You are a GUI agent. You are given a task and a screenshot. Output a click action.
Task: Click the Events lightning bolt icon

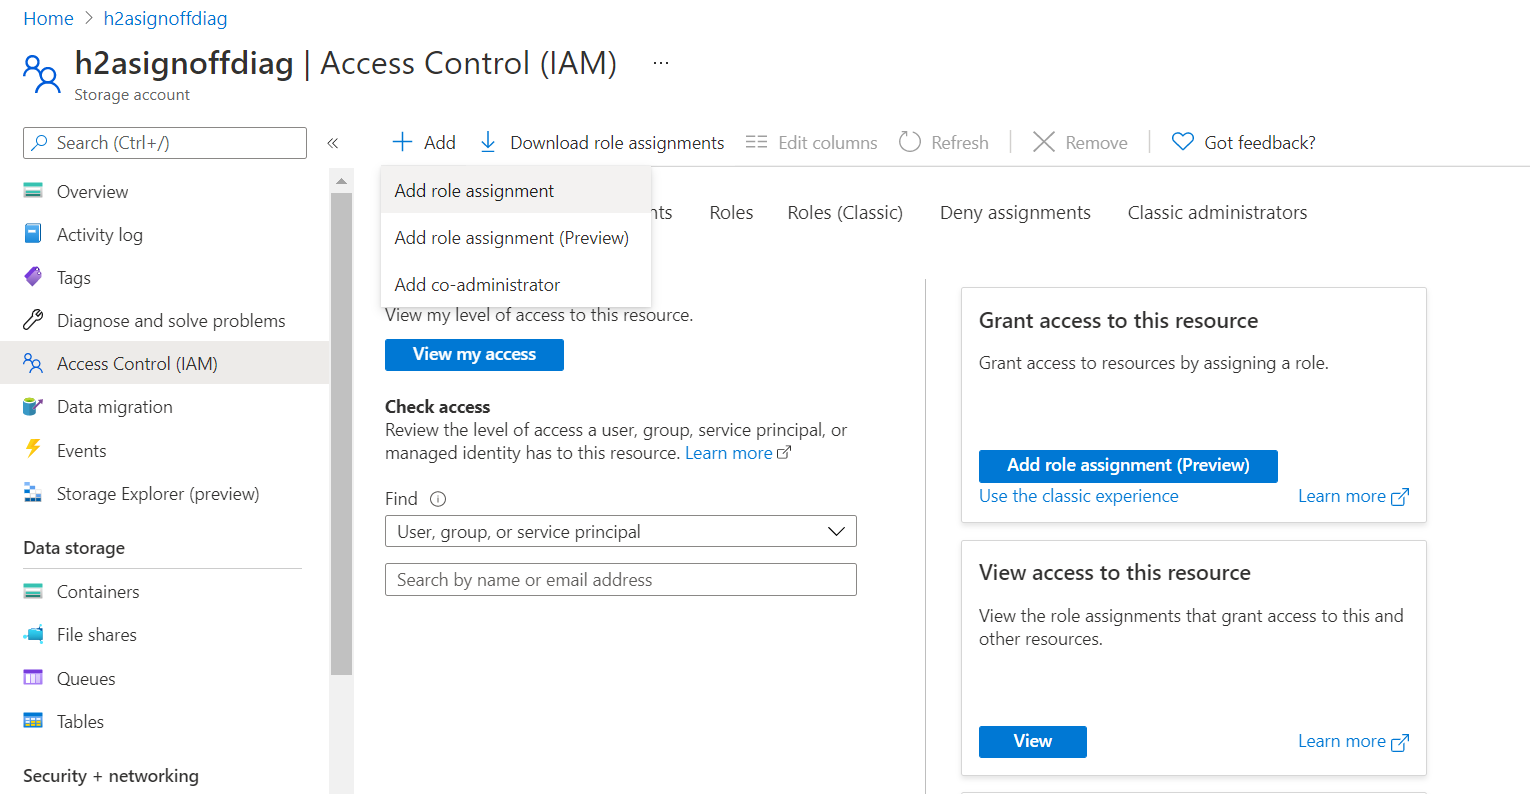click(33, 449)
